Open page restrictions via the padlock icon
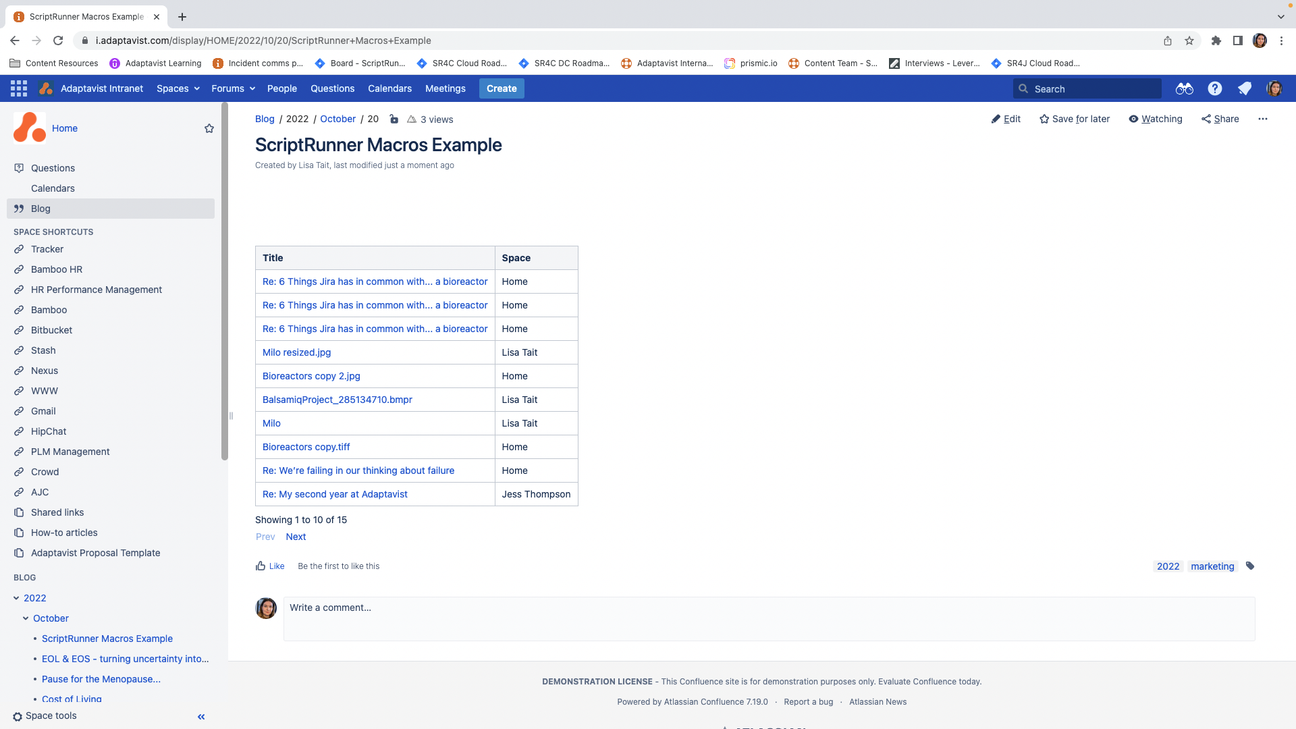The image size is (1296, 729). (x=394, y=118)
